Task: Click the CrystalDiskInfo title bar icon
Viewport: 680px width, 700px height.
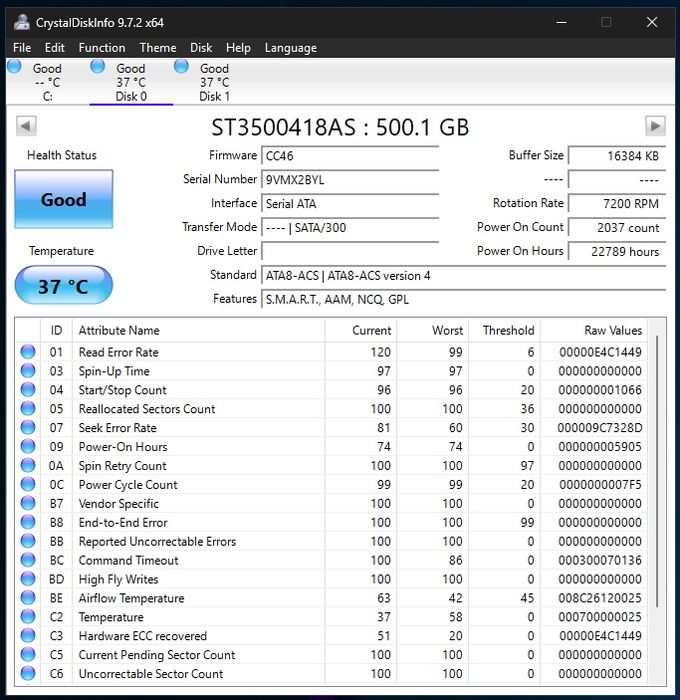Action: [x=21, y=22]
